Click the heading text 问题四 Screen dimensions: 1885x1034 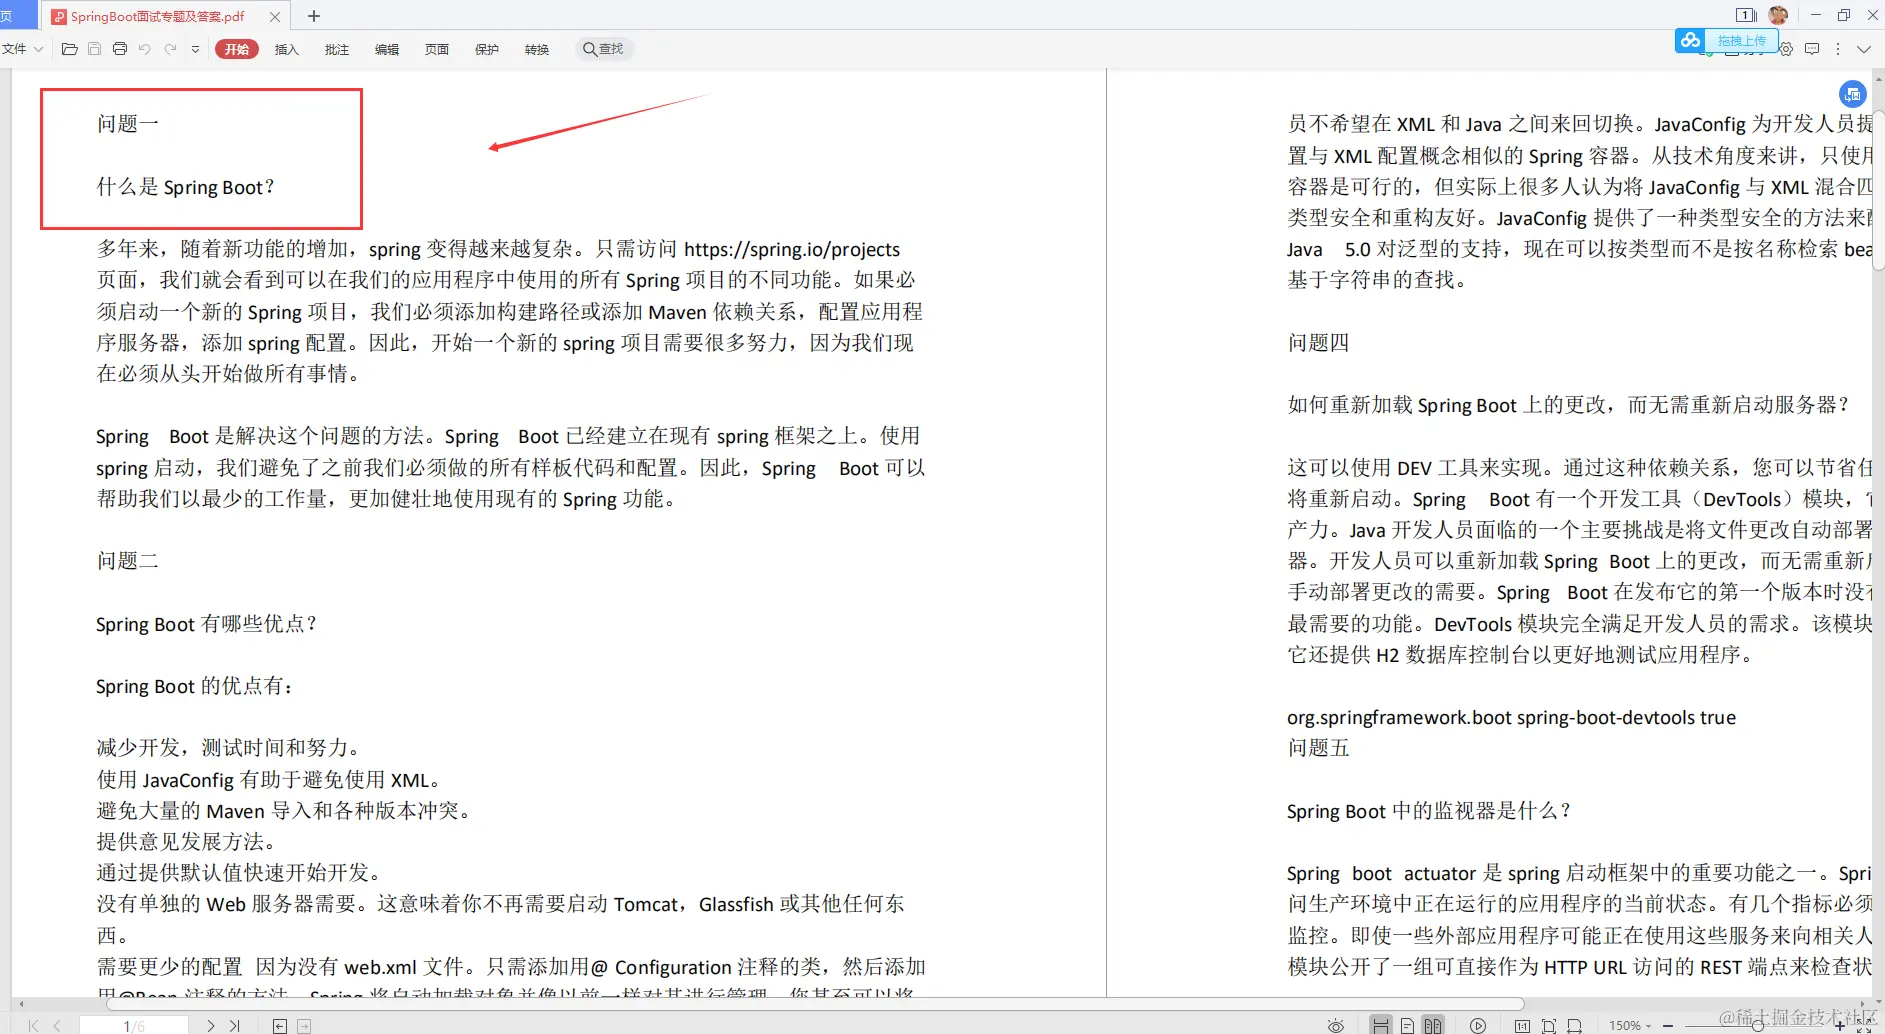pyautogui.click(x=1318, y=343)
